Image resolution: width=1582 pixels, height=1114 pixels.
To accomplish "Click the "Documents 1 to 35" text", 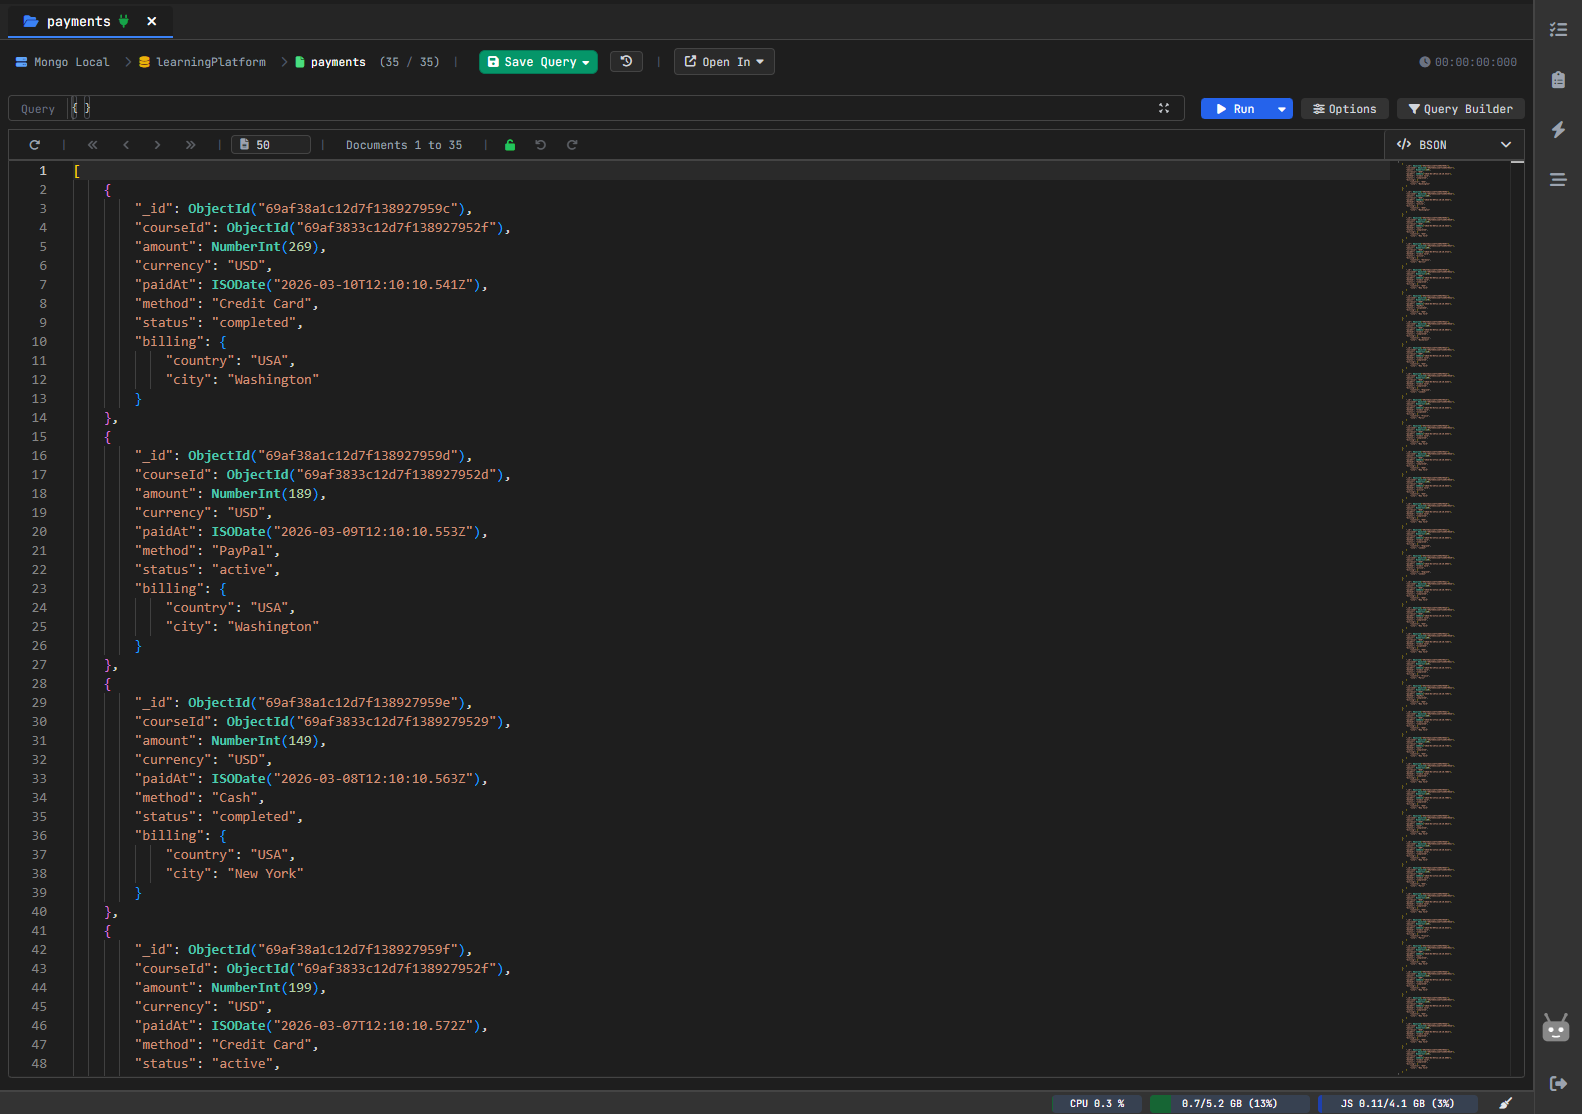I will coord(404,145).
